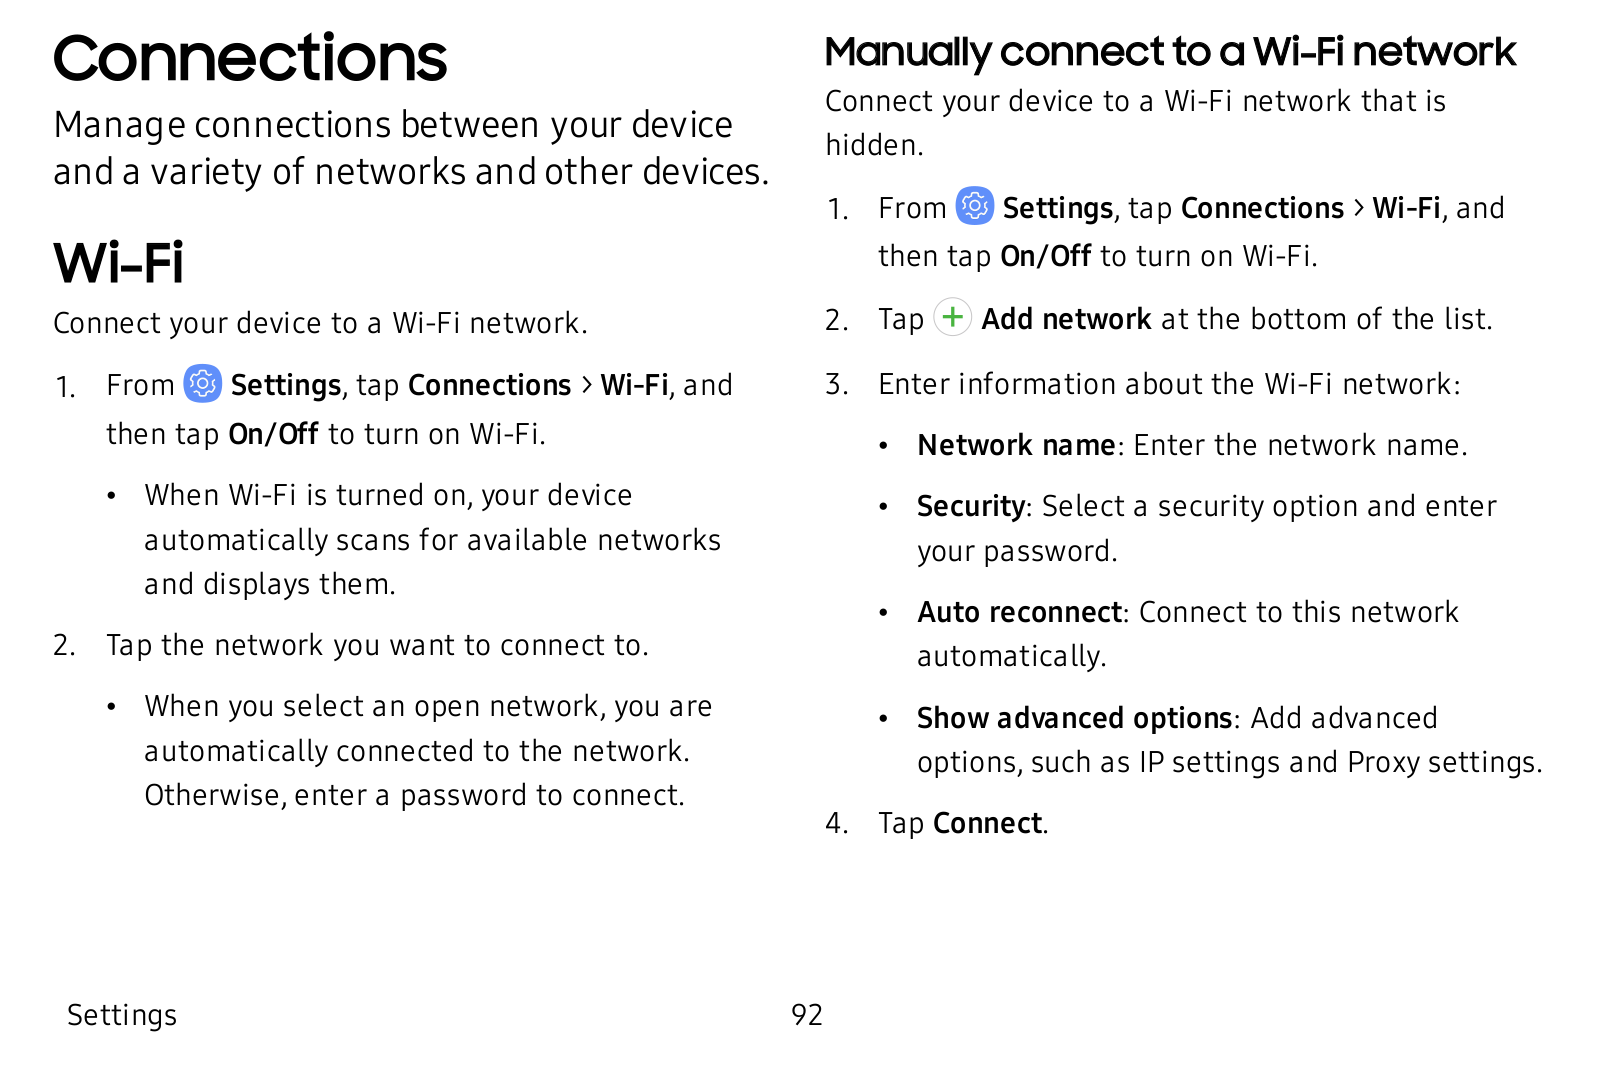This screenshot has width=1601, height=1067.
Task: Click the Connections main heading
Action: [x=250, y=59]
